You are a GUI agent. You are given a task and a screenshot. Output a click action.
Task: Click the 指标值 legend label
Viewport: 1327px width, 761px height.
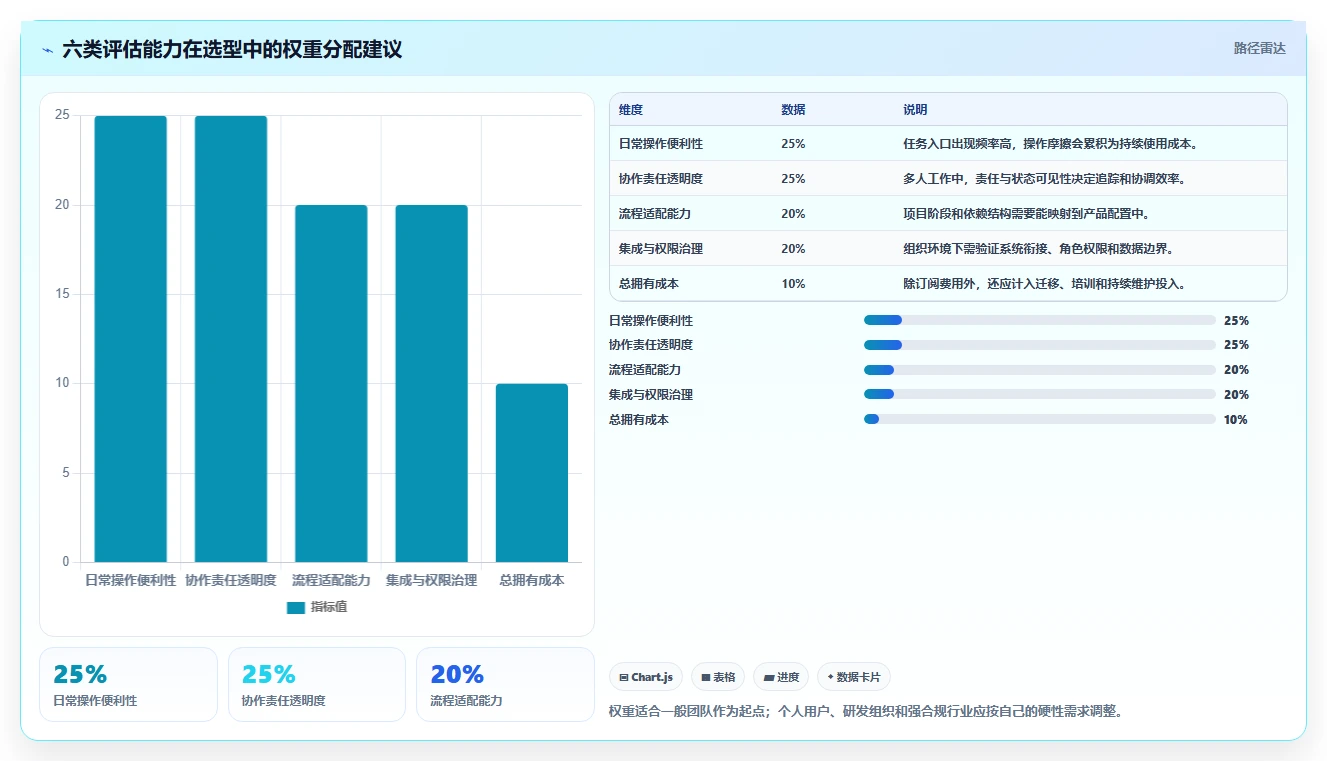[329, 607]
